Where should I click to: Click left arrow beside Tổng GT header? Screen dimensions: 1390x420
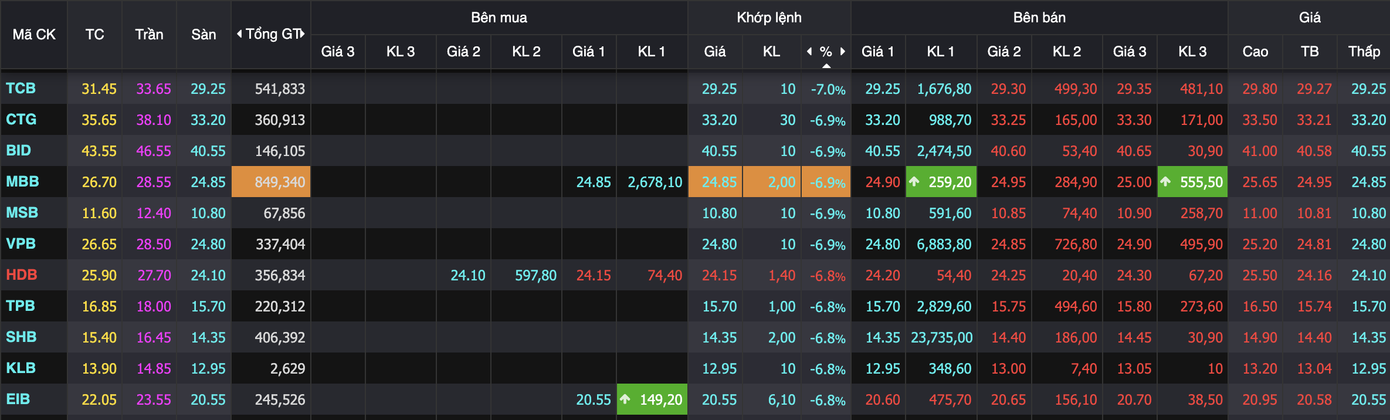tap(239, 34)
